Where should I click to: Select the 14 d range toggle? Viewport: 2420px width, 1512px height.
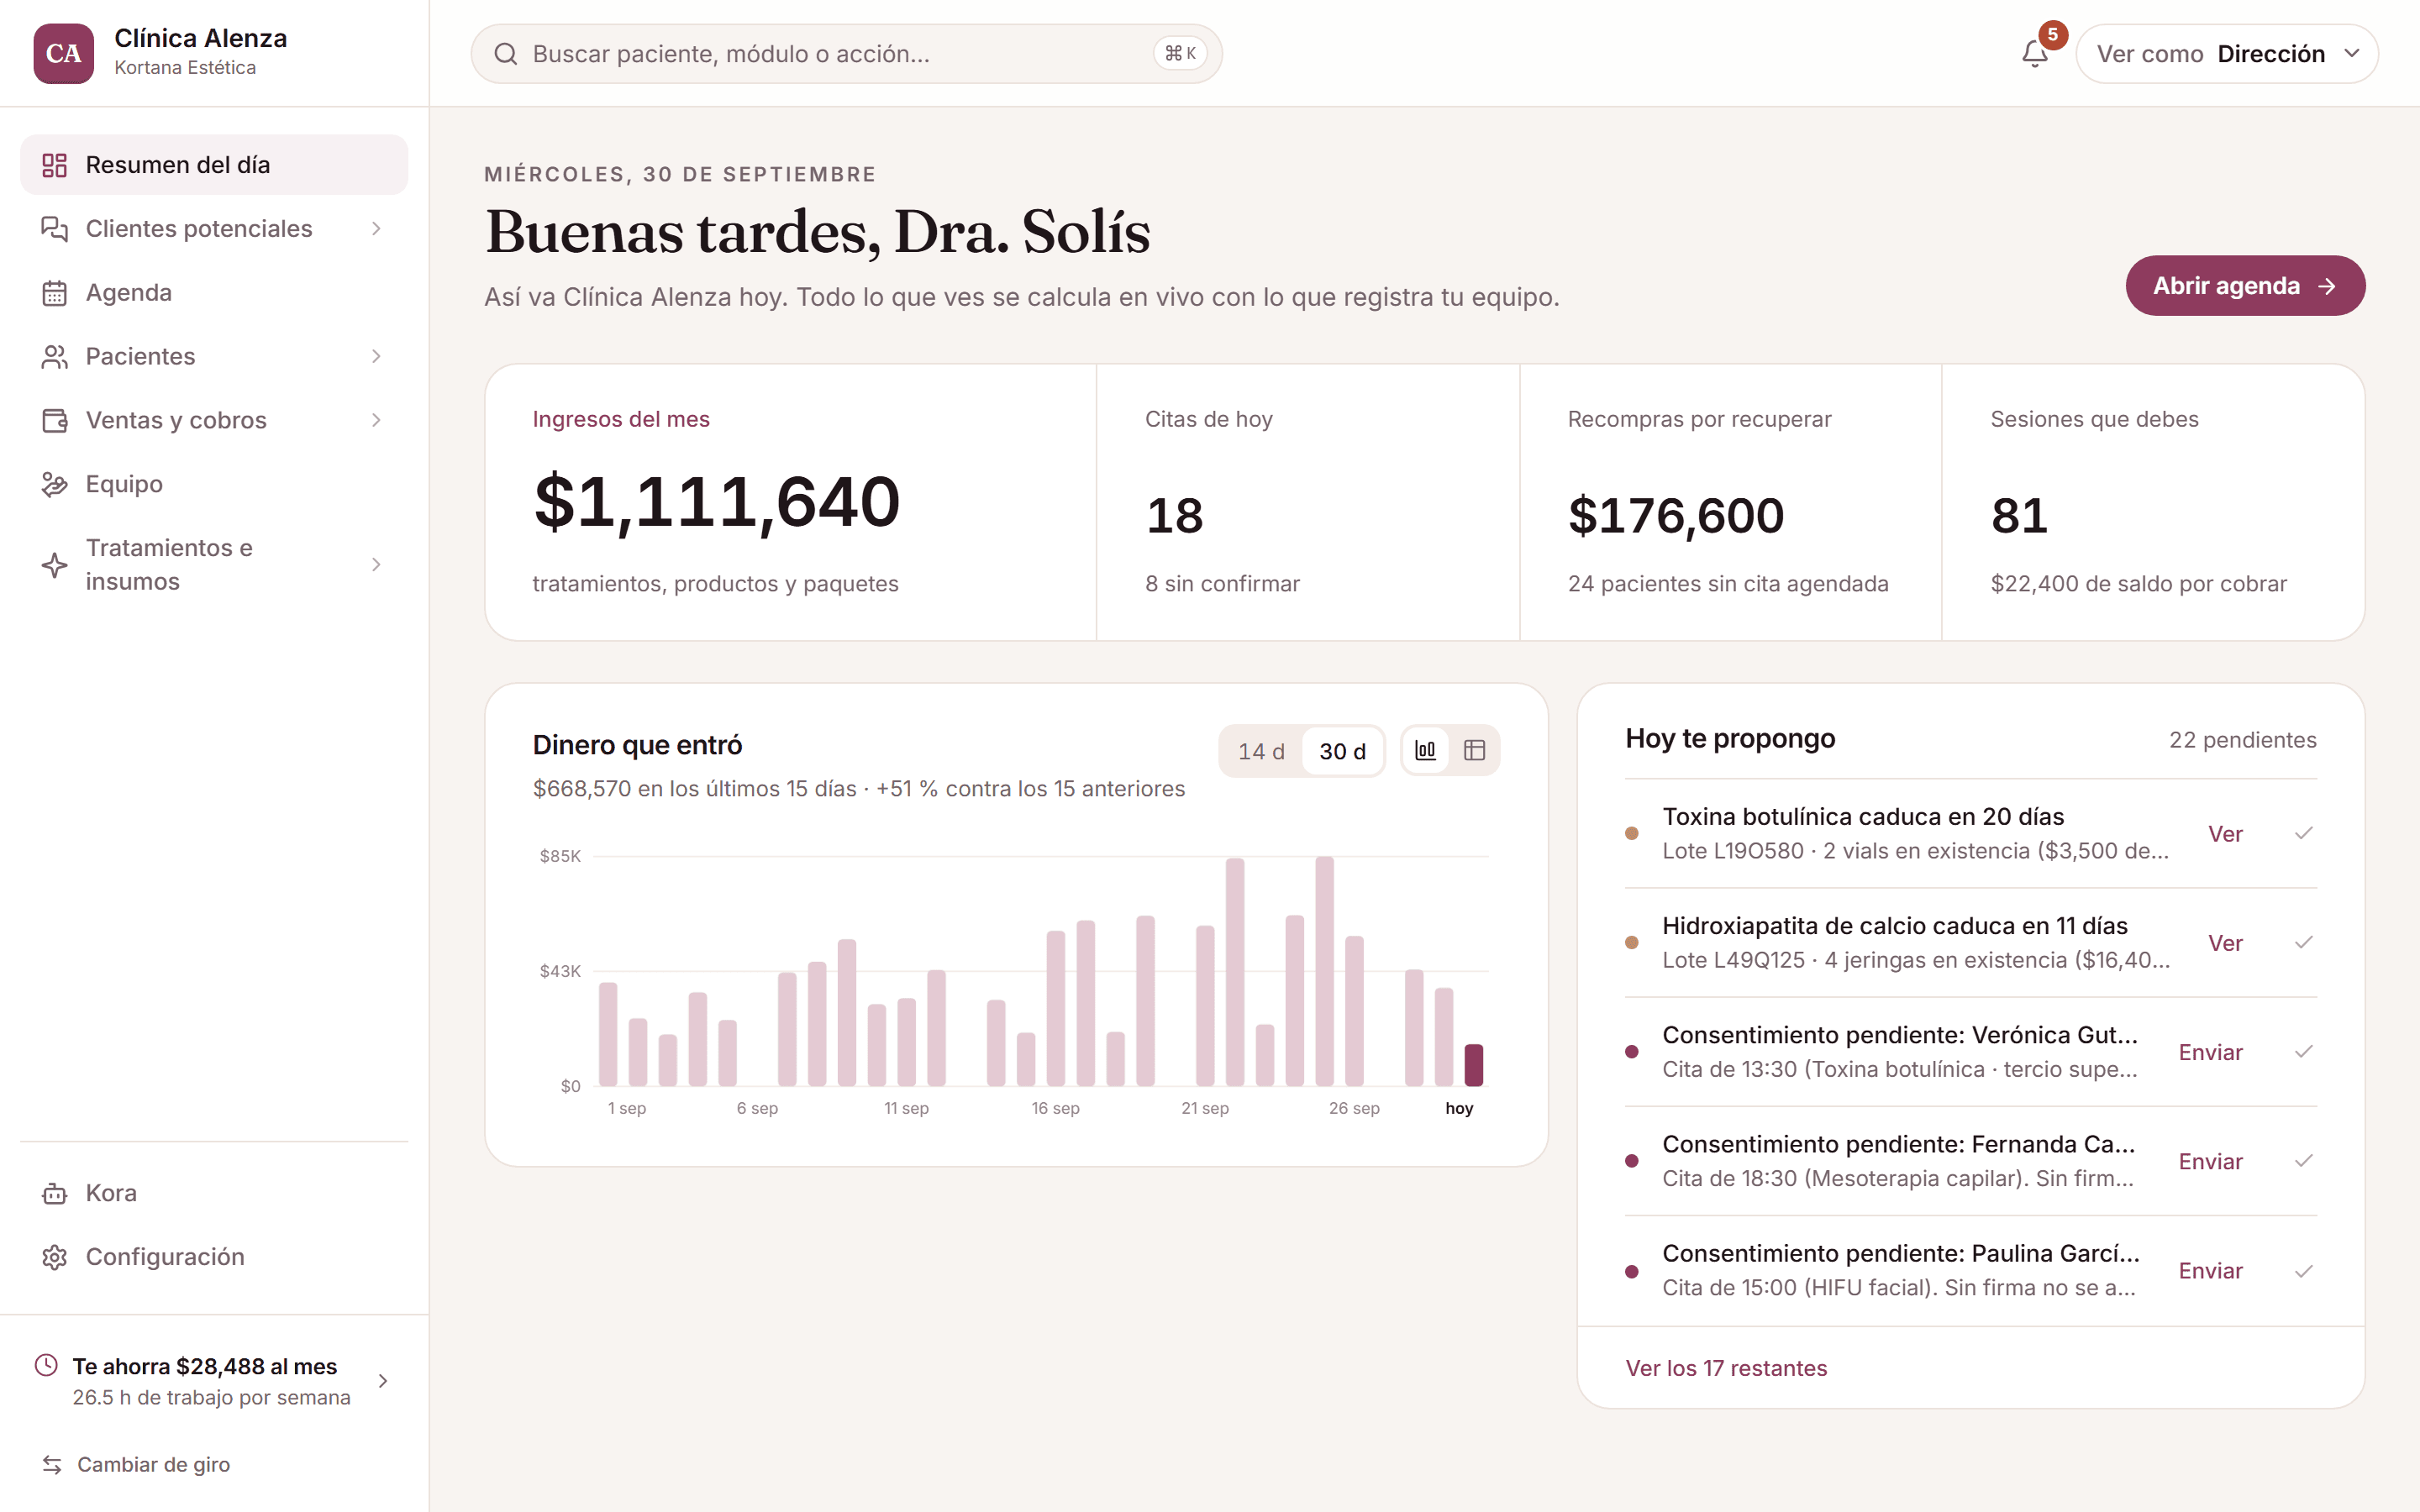coord(1261,751)
